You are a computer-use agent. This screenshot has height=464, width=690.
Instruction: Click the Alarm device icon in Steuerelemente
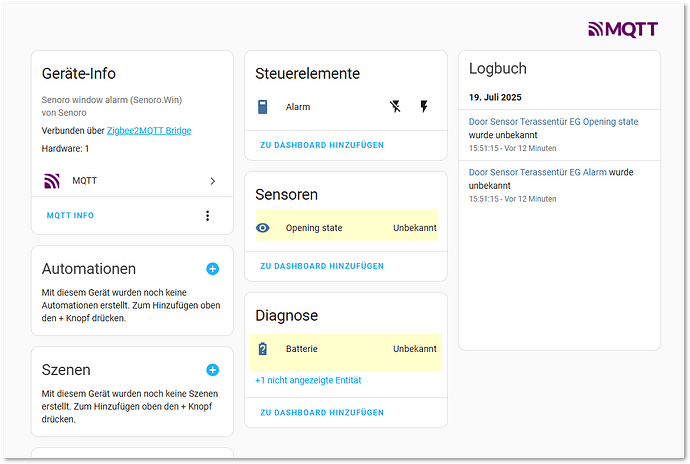tap(262, 106)
